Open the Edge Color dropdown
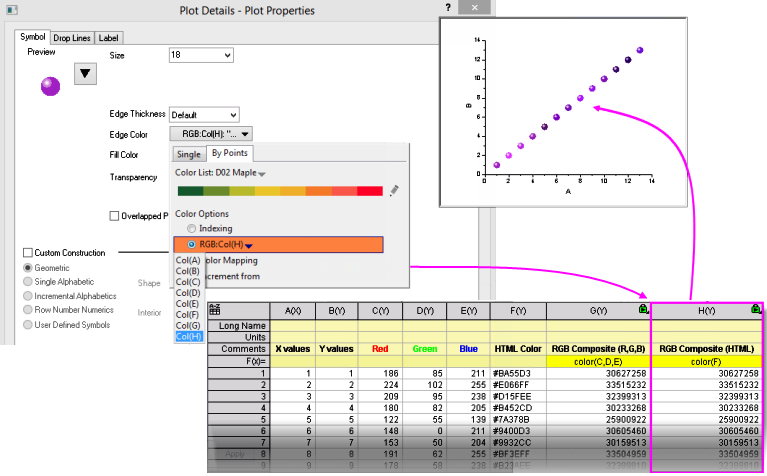Screen dimensions: 767x476 (211, 133)
